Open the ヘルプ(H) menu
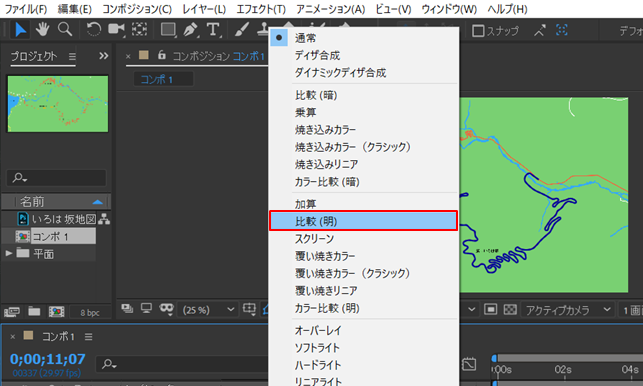Viewport: 643px width, 386px height. 507,9
